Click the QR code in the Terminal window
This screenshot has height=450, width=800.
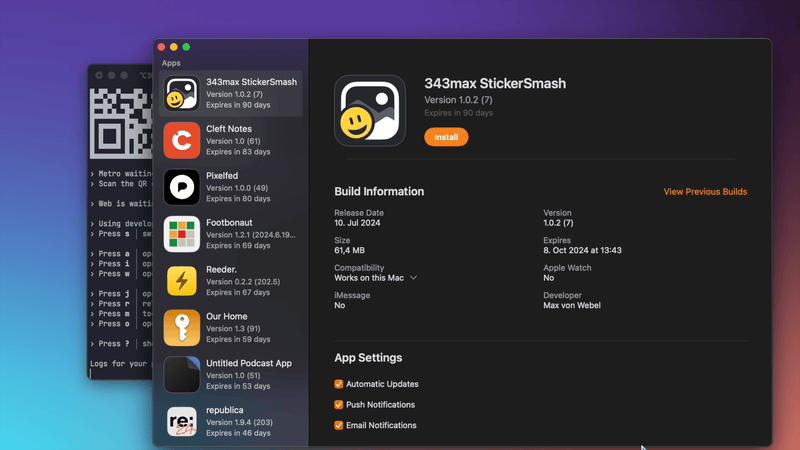point(121,123)
